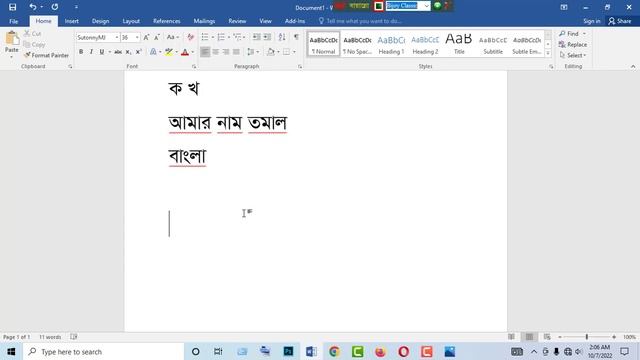This screenshot has width=640, height=360.
Task: Open Photoshop from the taskbar
Action: pos(288,351)
